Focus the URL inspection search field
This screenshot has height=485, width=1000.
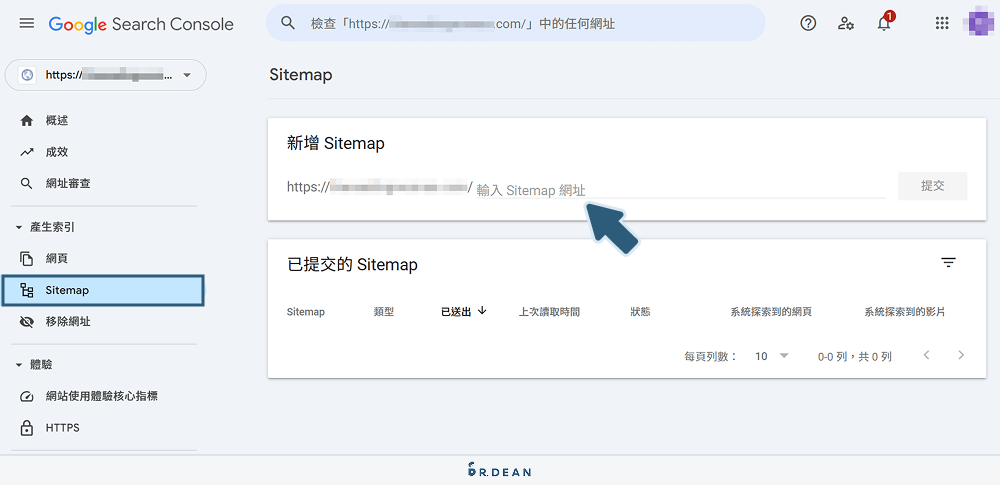coord(515,24)
